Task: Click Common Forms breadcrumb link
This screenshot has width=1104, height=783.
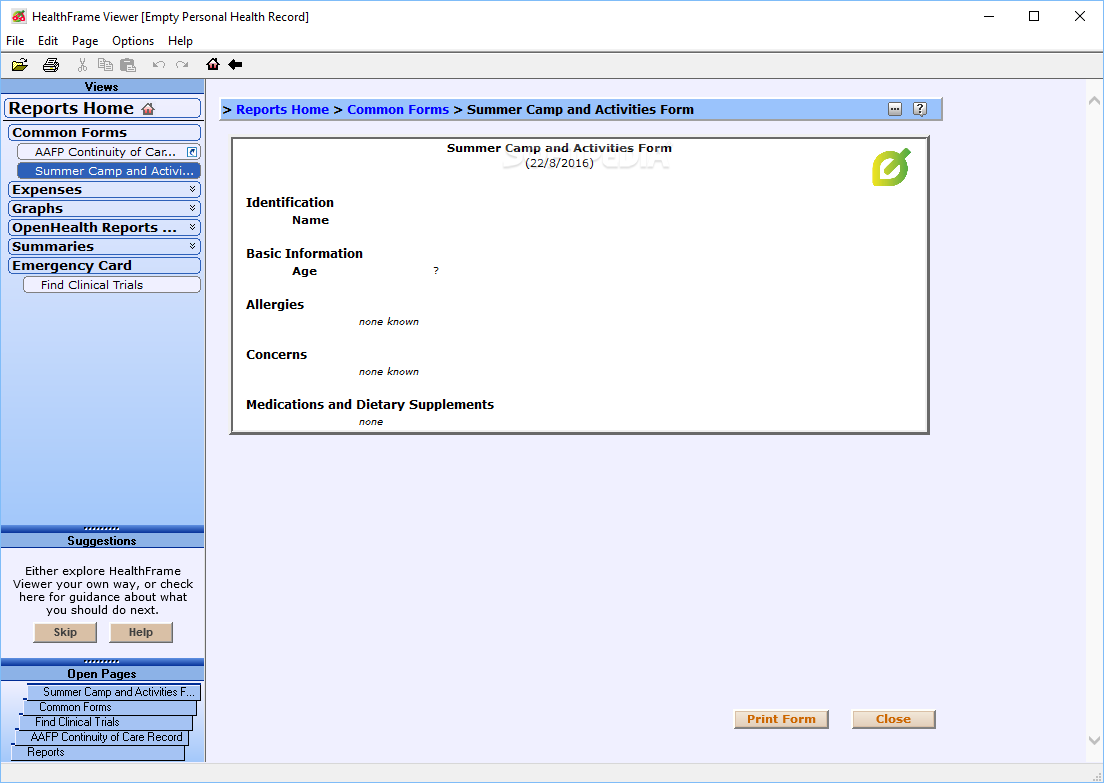Action: 398,110
